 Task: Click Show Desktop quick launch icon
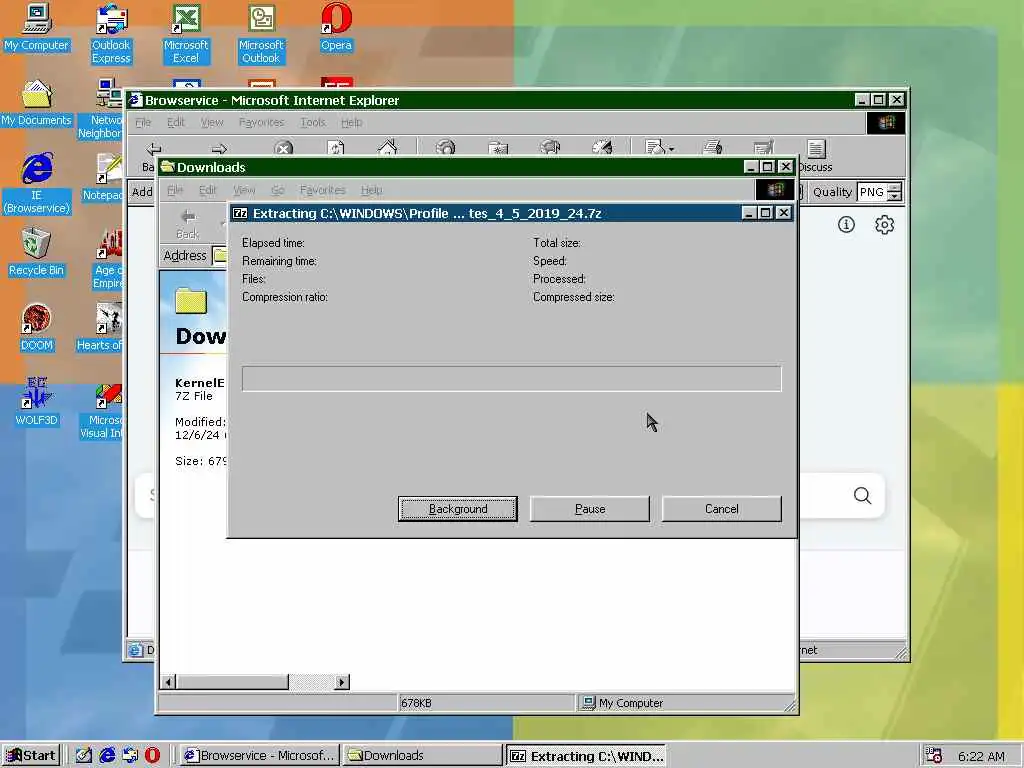coord(84,755)
